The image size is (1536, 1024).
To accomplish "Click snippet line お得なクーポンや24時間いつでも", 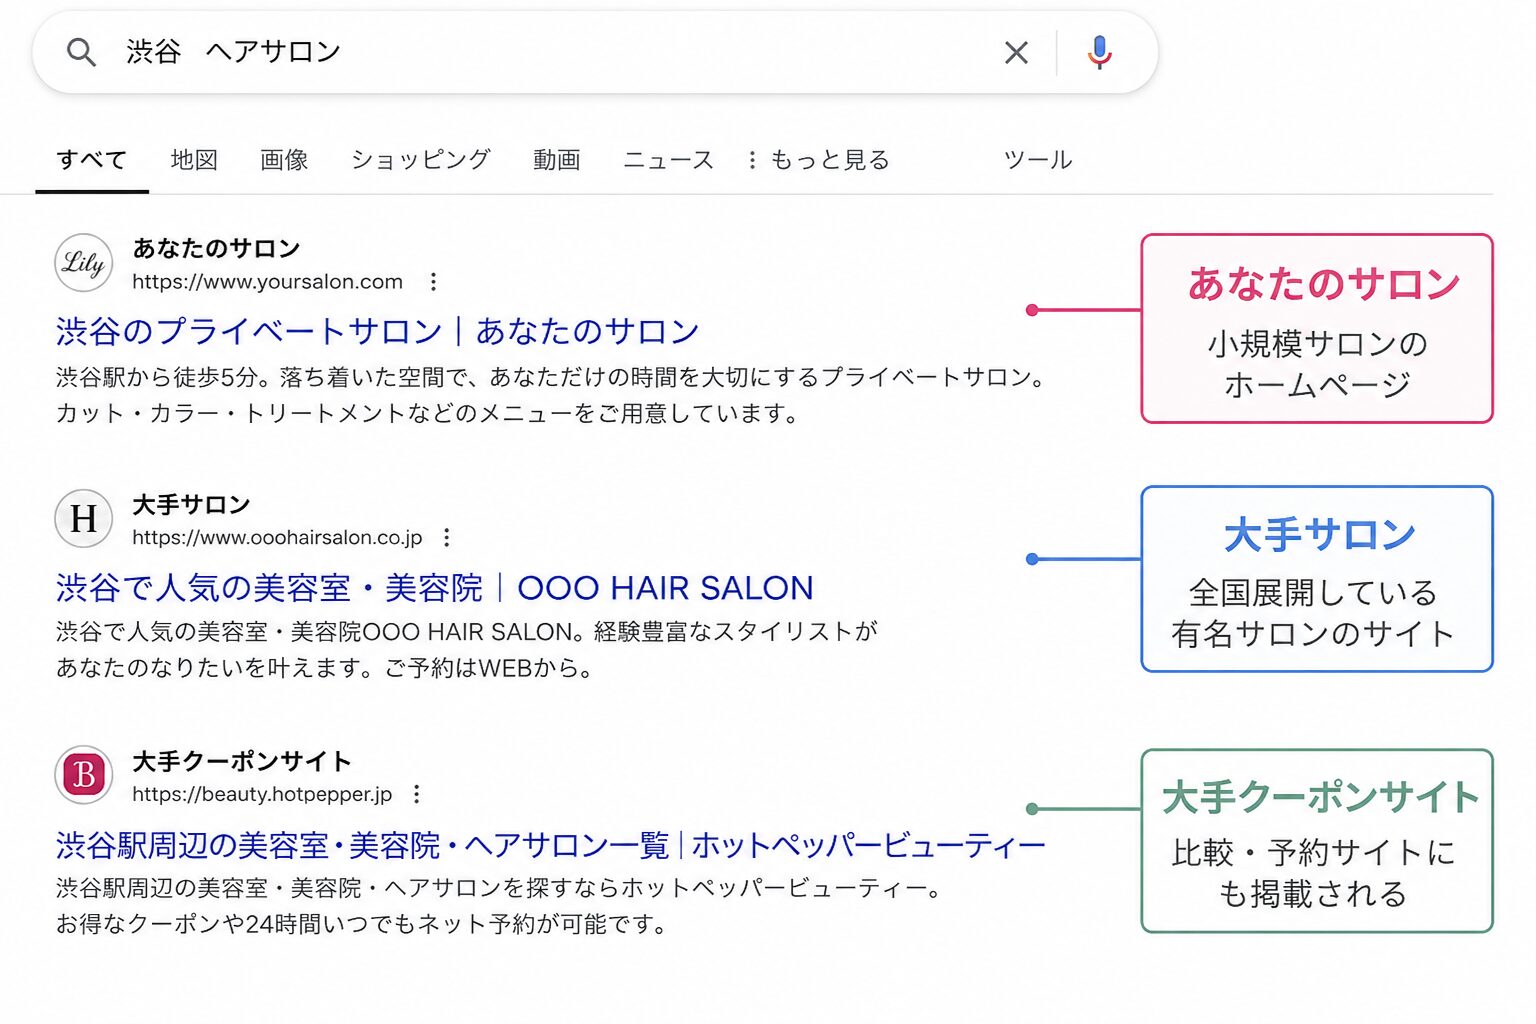I will [x=364, y=924].
